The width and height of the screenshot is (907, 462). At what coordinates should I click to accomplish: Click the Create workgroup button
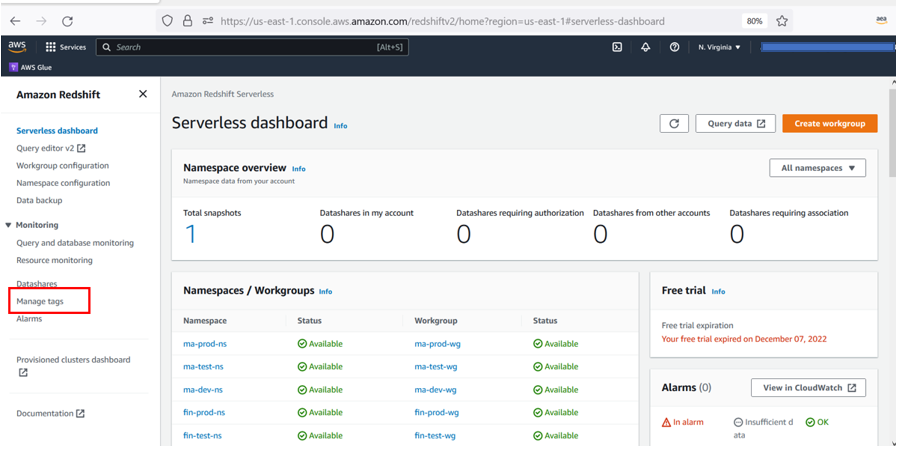(x=829, y=123)
